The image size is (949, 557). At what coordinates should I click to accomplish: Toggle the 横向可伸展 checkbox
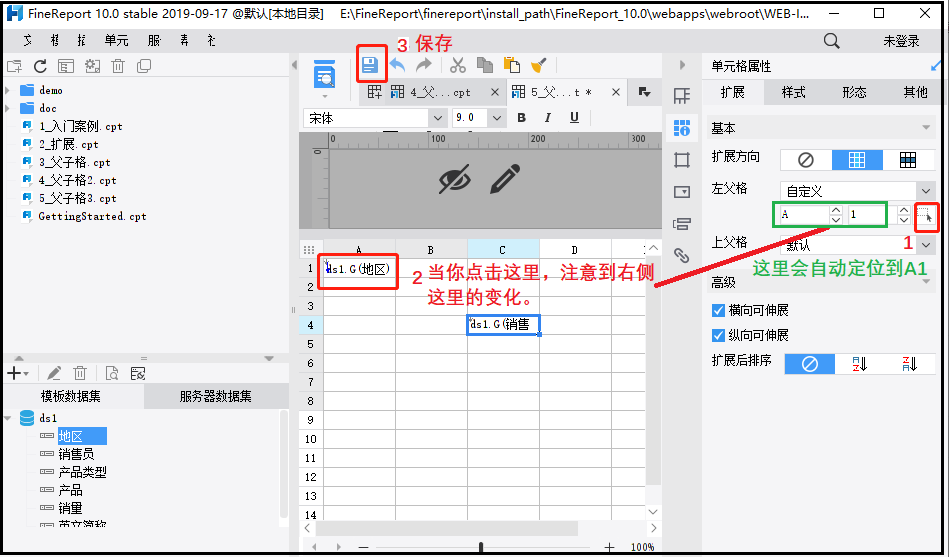click(718, 310)
